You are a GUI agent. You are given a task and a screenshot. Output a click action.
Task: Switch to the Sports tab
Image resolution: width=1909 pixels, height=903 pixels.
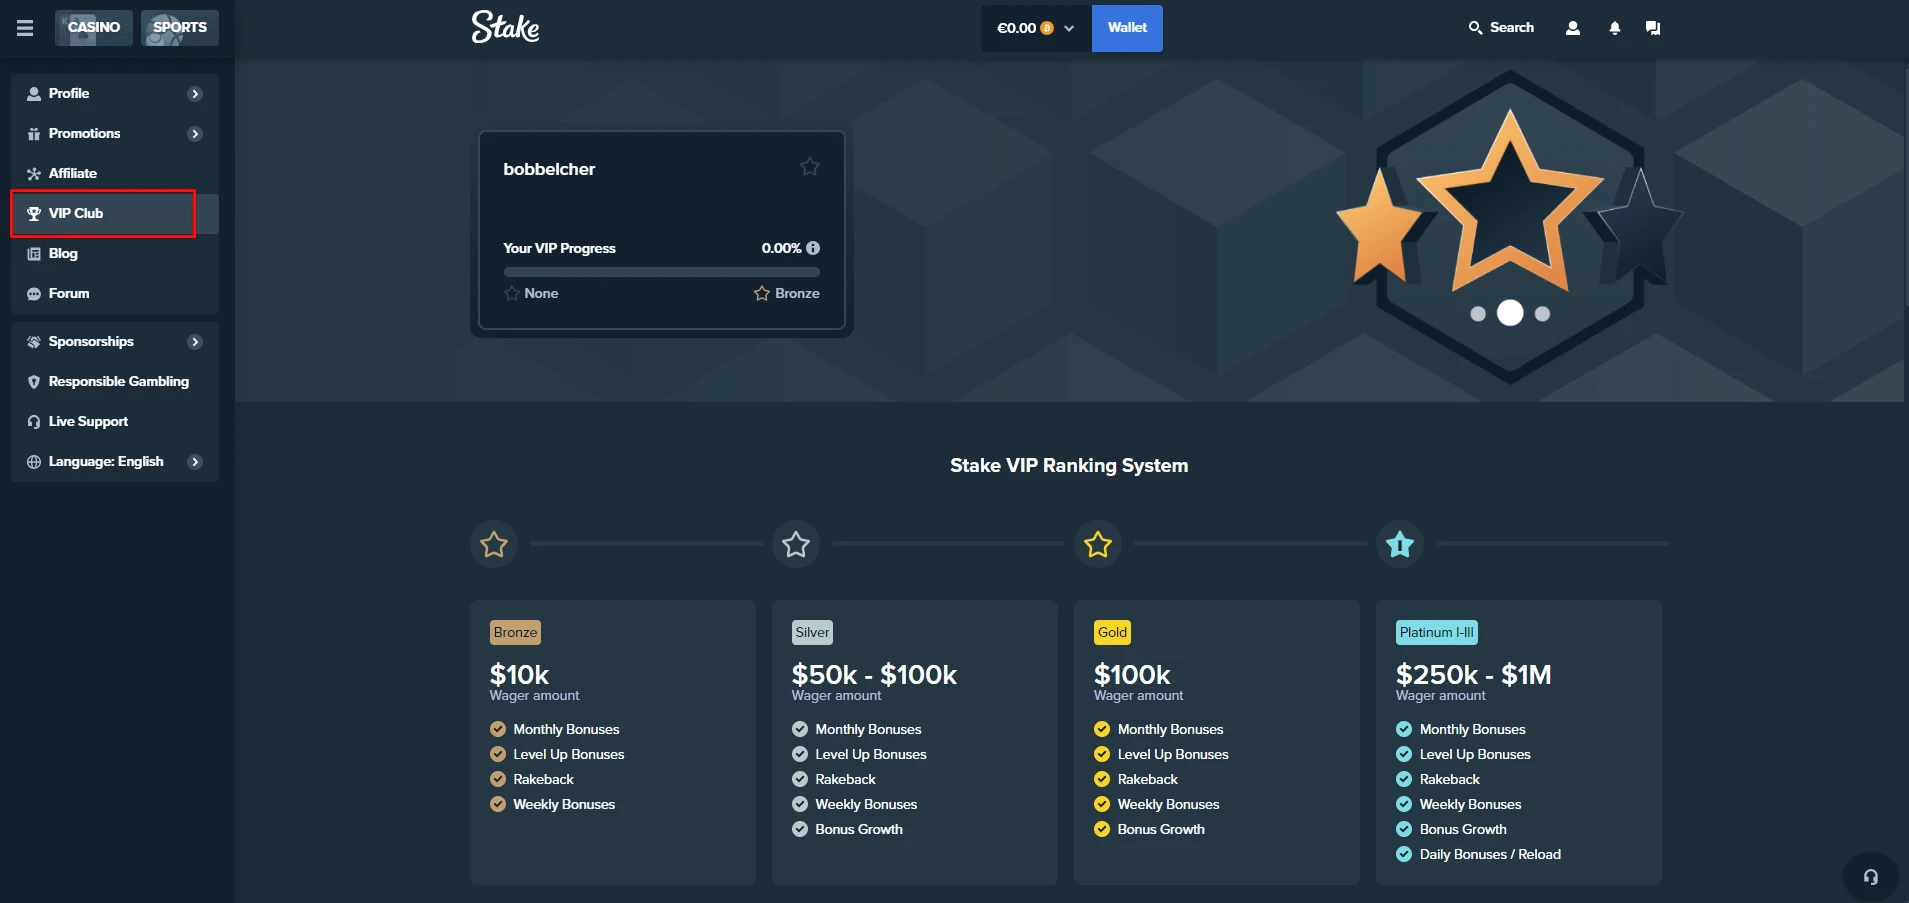click(x=180, y=28)
